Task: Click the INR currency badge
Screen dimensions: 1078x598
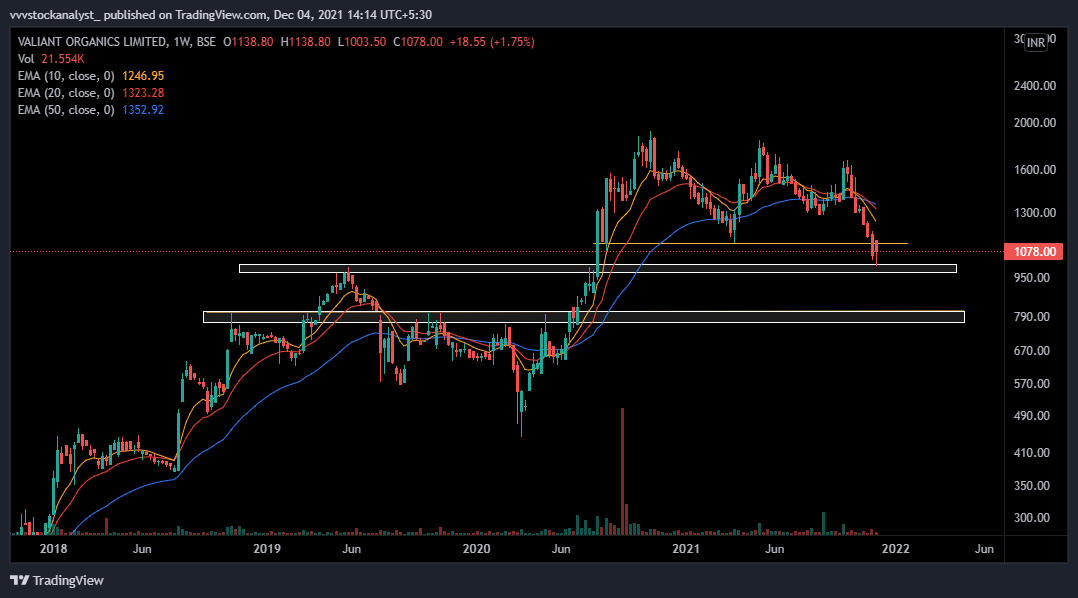Action: click(1036, 43)
